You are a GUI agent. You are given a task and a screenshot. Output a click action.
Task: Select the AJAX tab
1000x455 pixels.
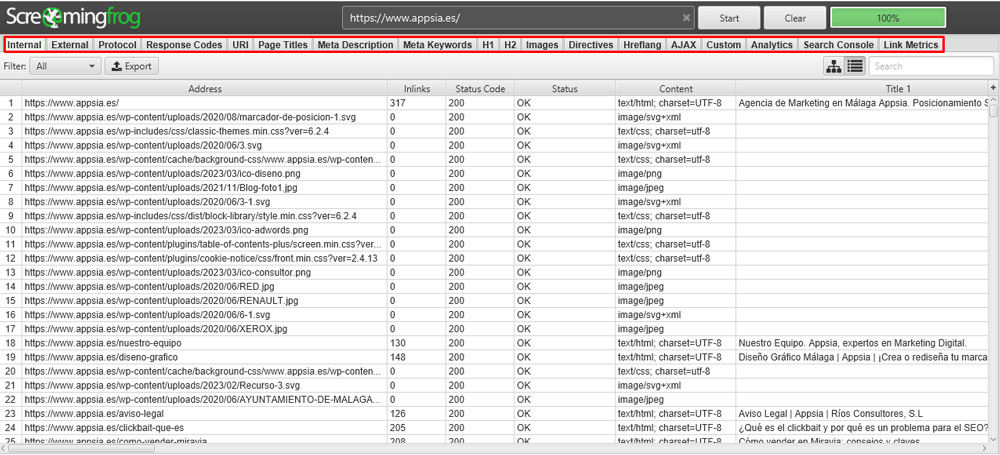684,45
